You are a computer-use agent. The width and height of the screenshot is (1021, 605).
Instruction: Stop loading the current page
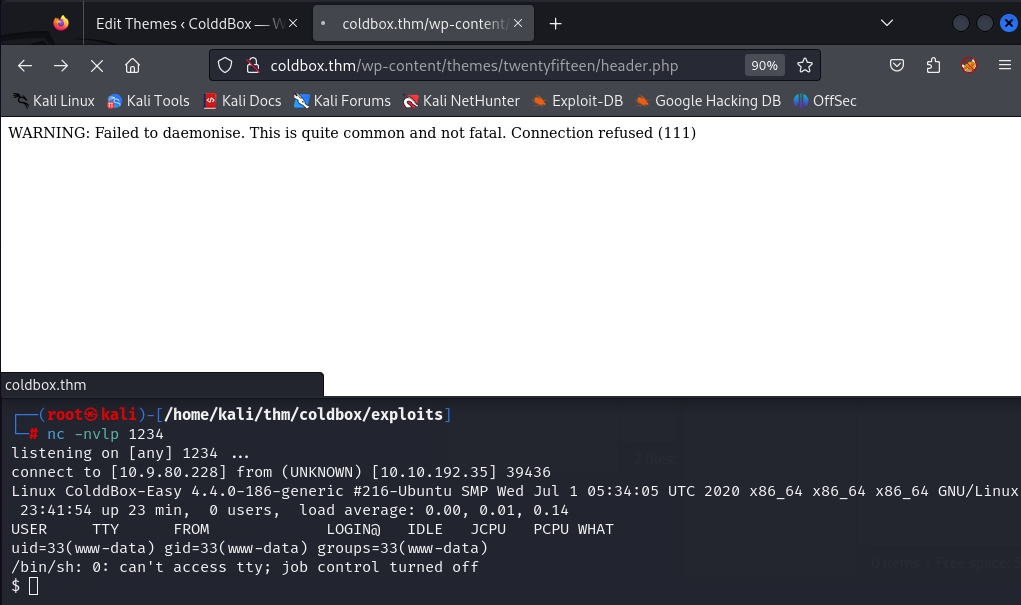coord(97,66)
